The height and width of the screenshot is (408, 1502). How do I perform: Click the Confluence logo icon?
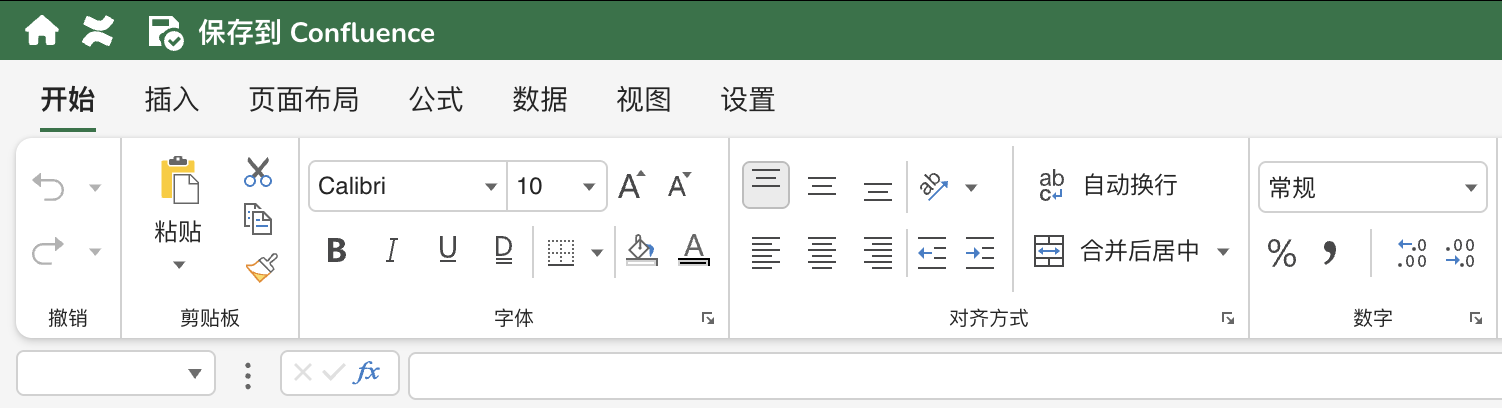point(97,32)
